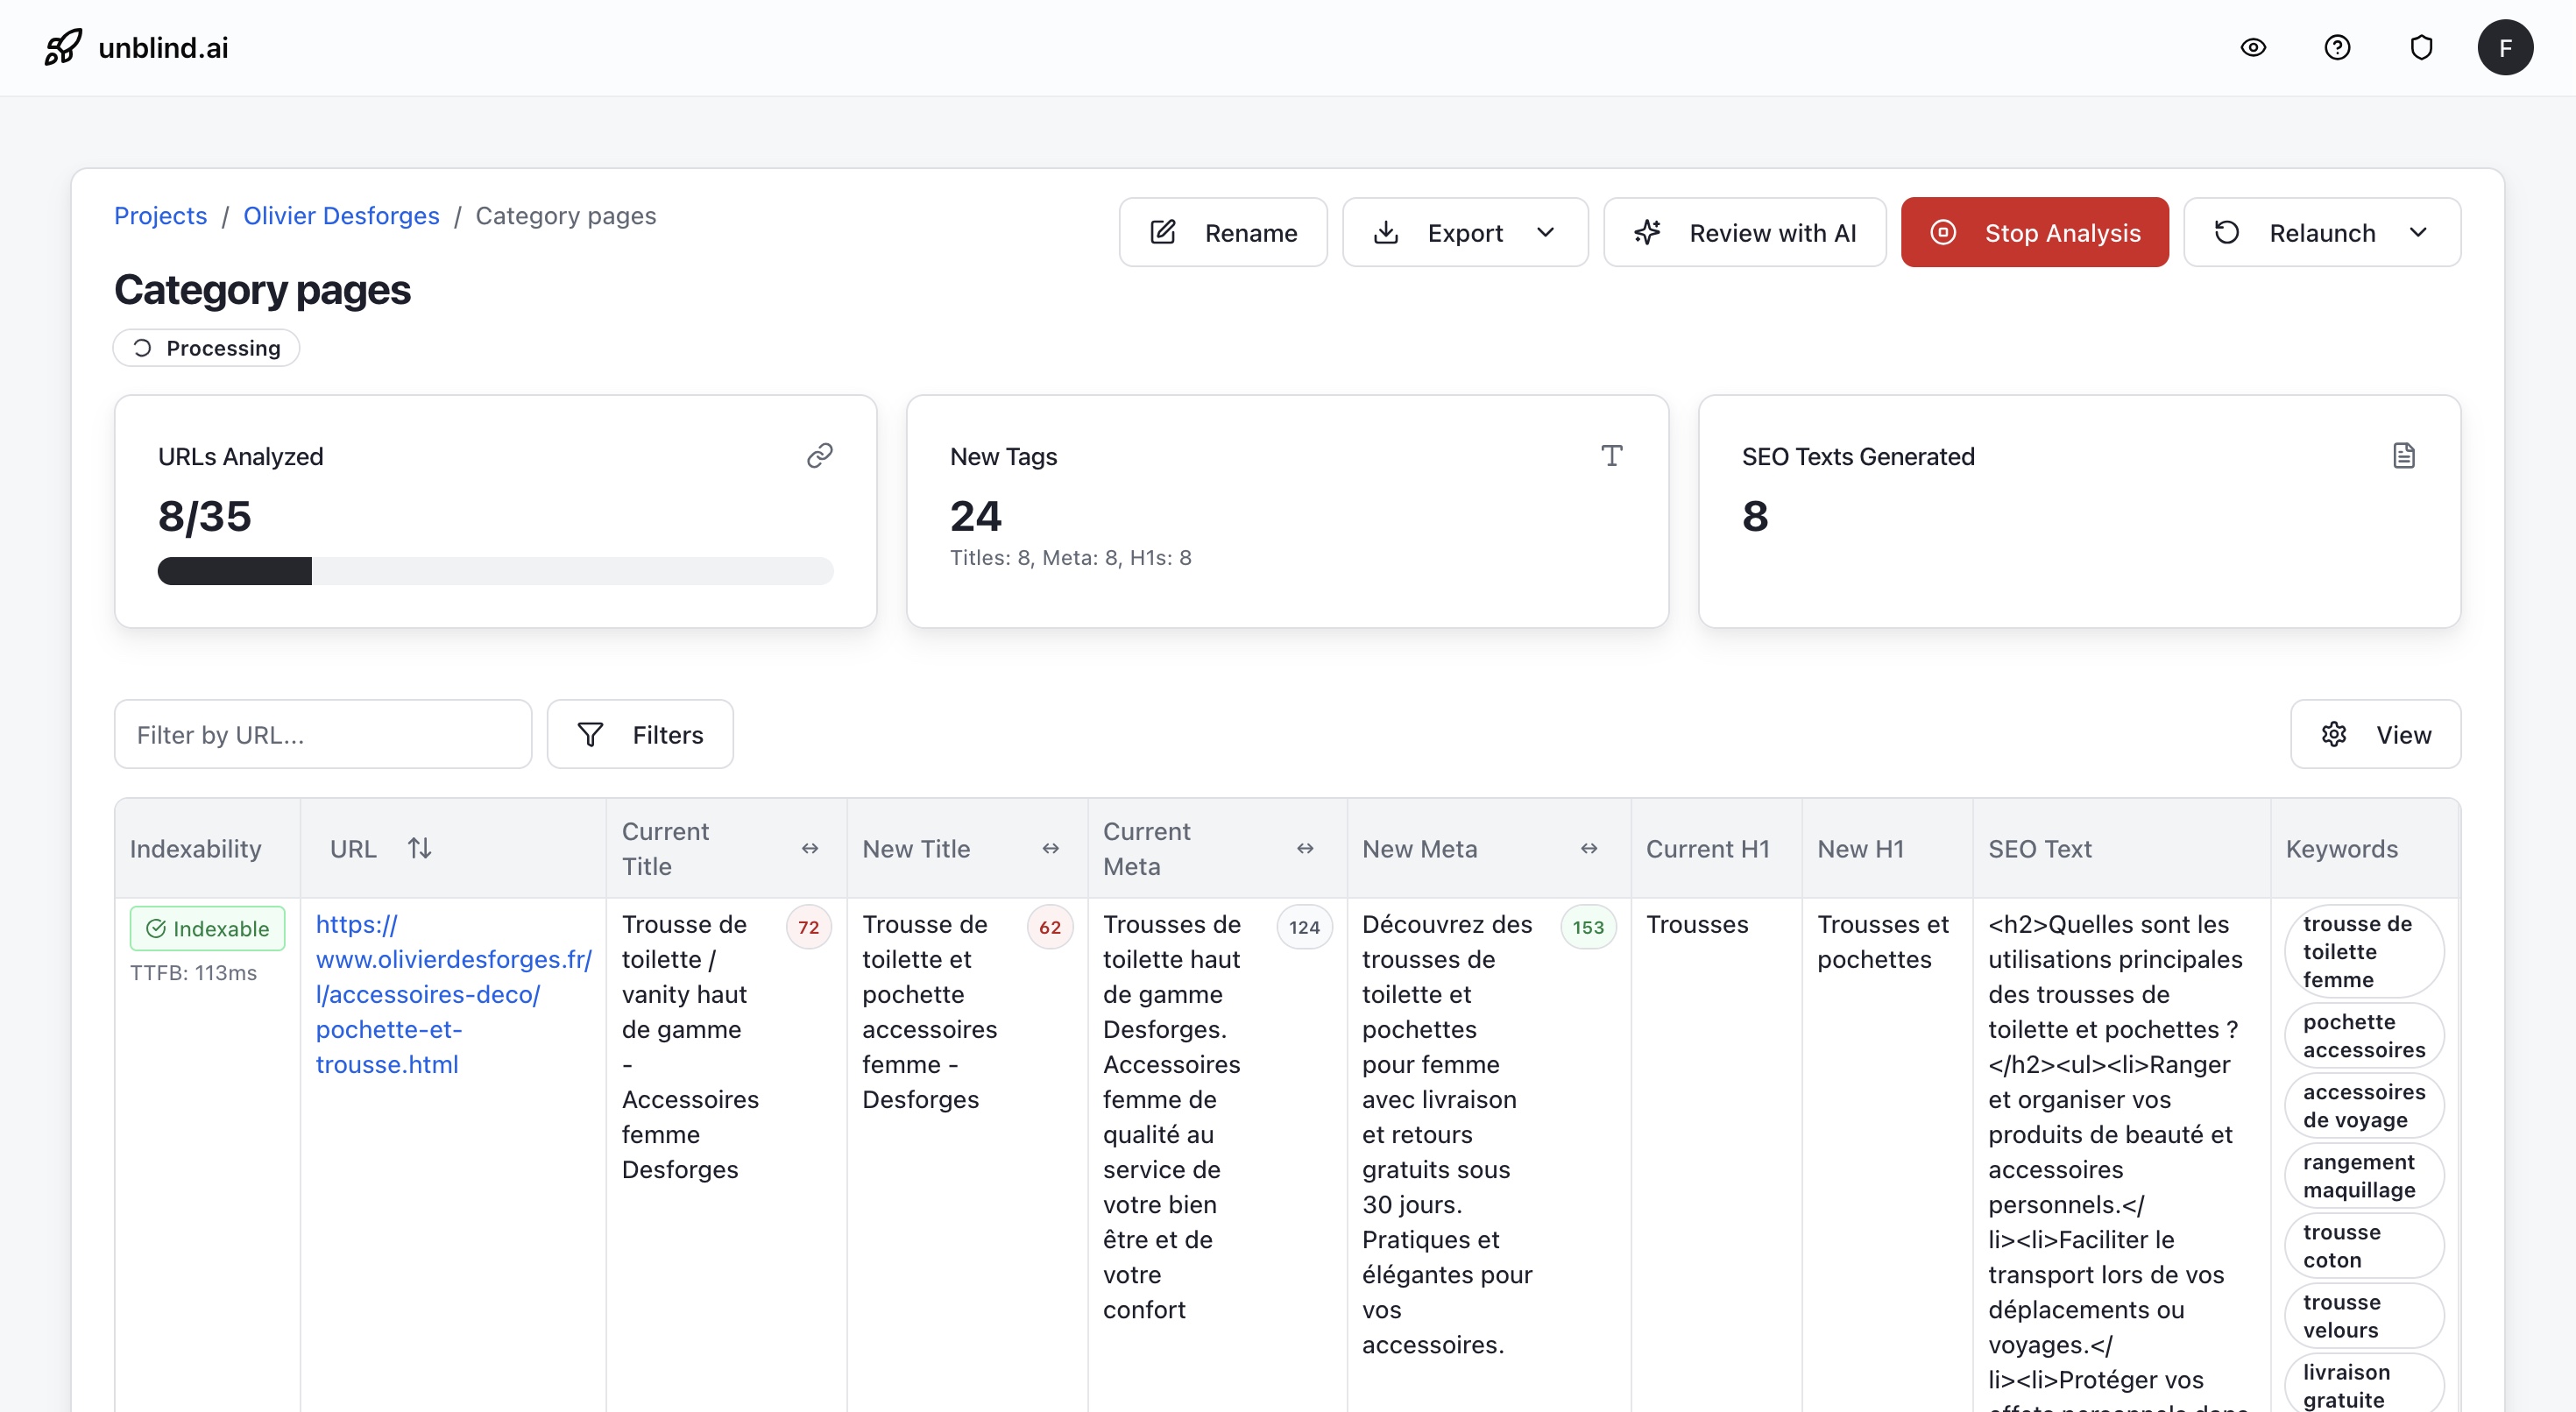Expand the New Meta column width
2576x1412 pixels.
[1589, 848]
